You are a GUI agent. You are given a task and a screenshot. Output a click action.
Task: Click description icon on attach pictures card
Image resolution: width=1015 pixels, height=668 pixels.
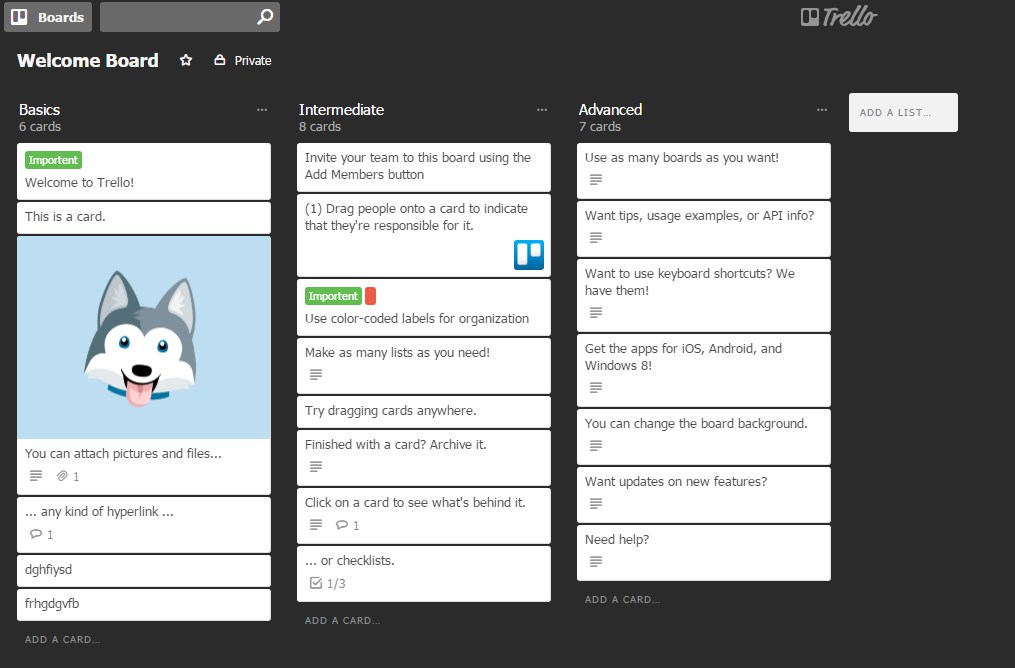[x=36, y=476]
